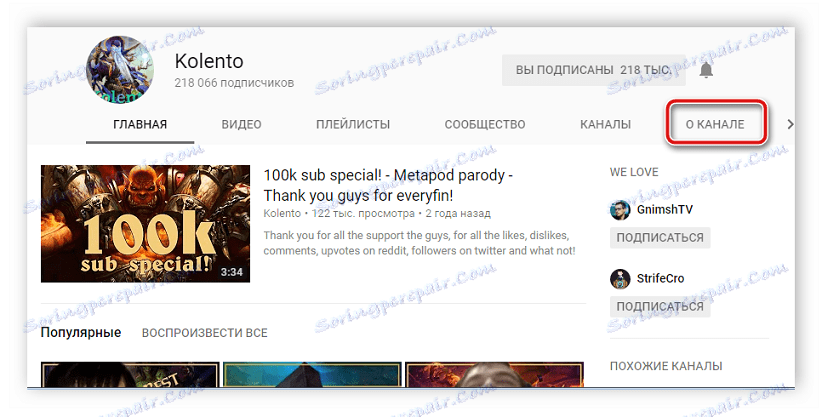Screen dimensions: 822x417
Task: Click the ВЫ ПОДПИСАНЫ 218 ТЫС. button
Action: (x=593, y=70)
